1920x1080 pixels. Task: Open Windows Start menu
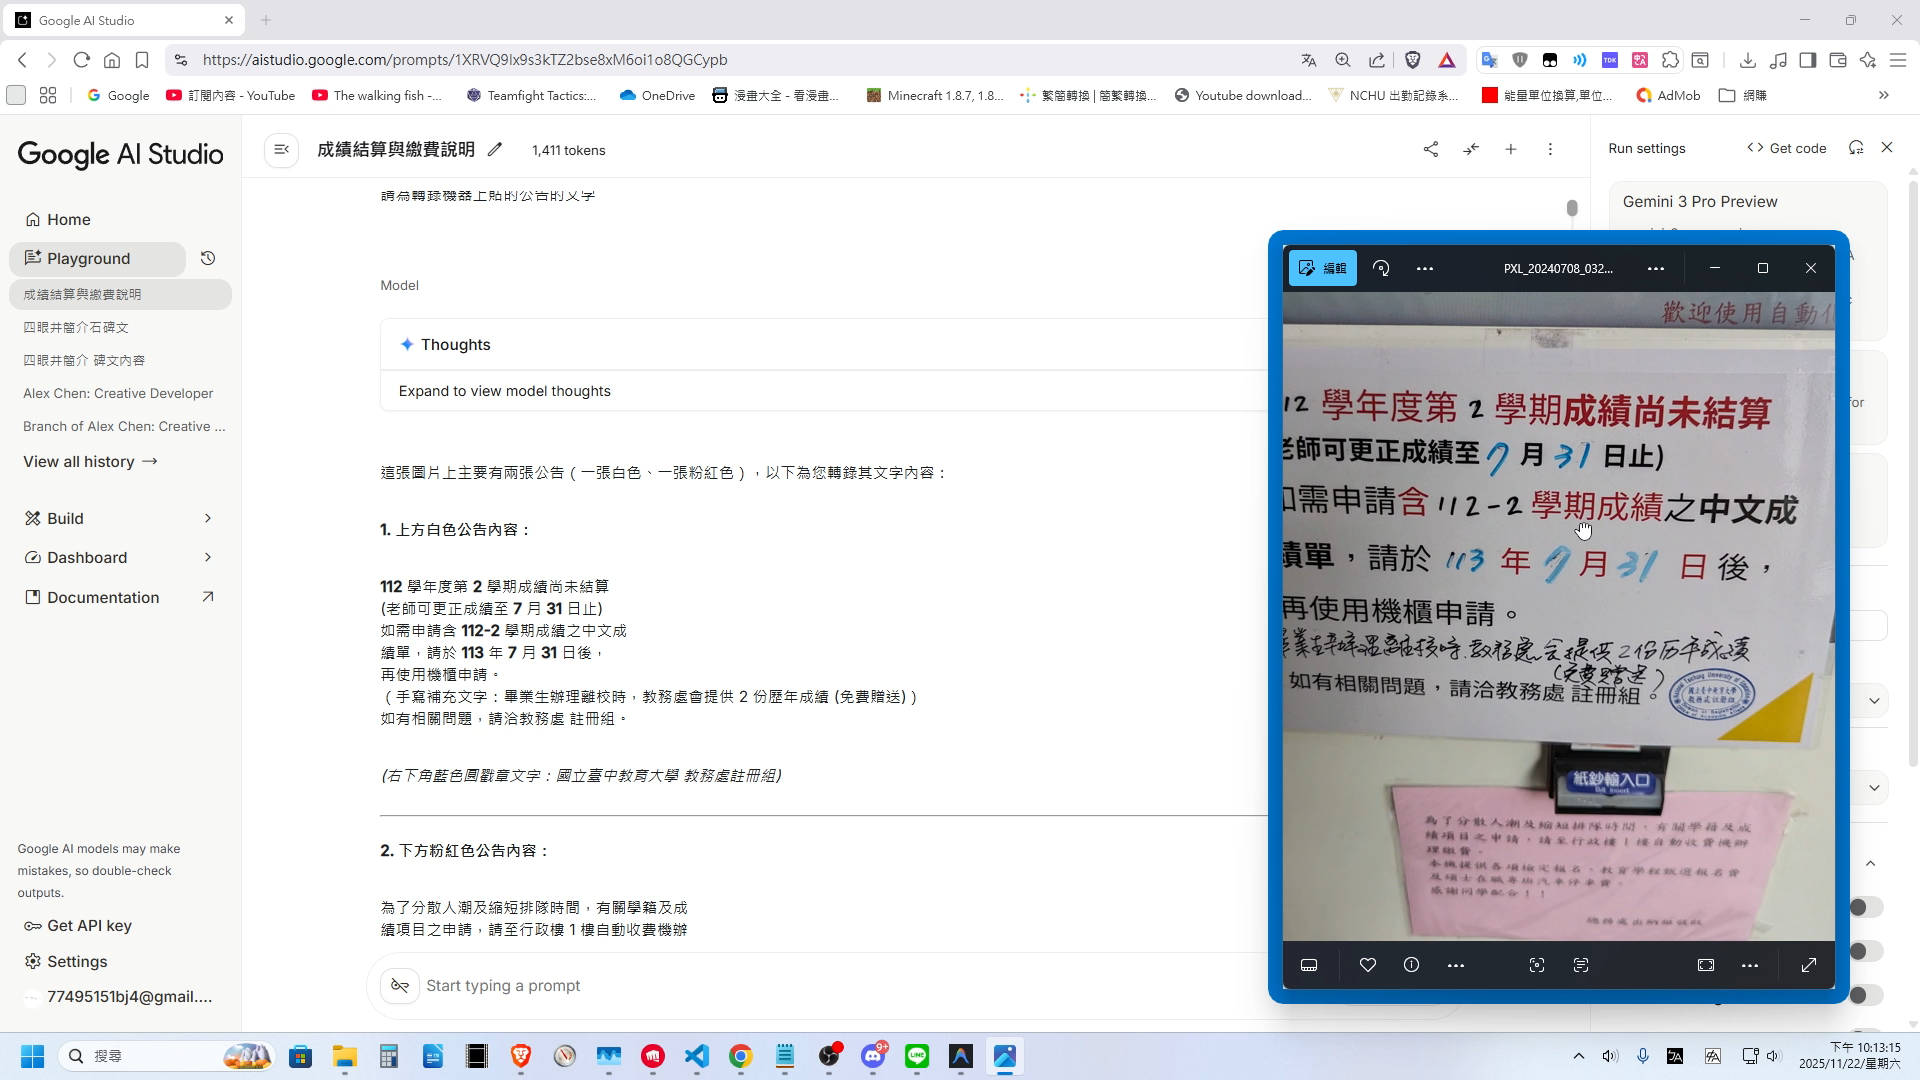pyautogui.click(x=32, y=1056)
